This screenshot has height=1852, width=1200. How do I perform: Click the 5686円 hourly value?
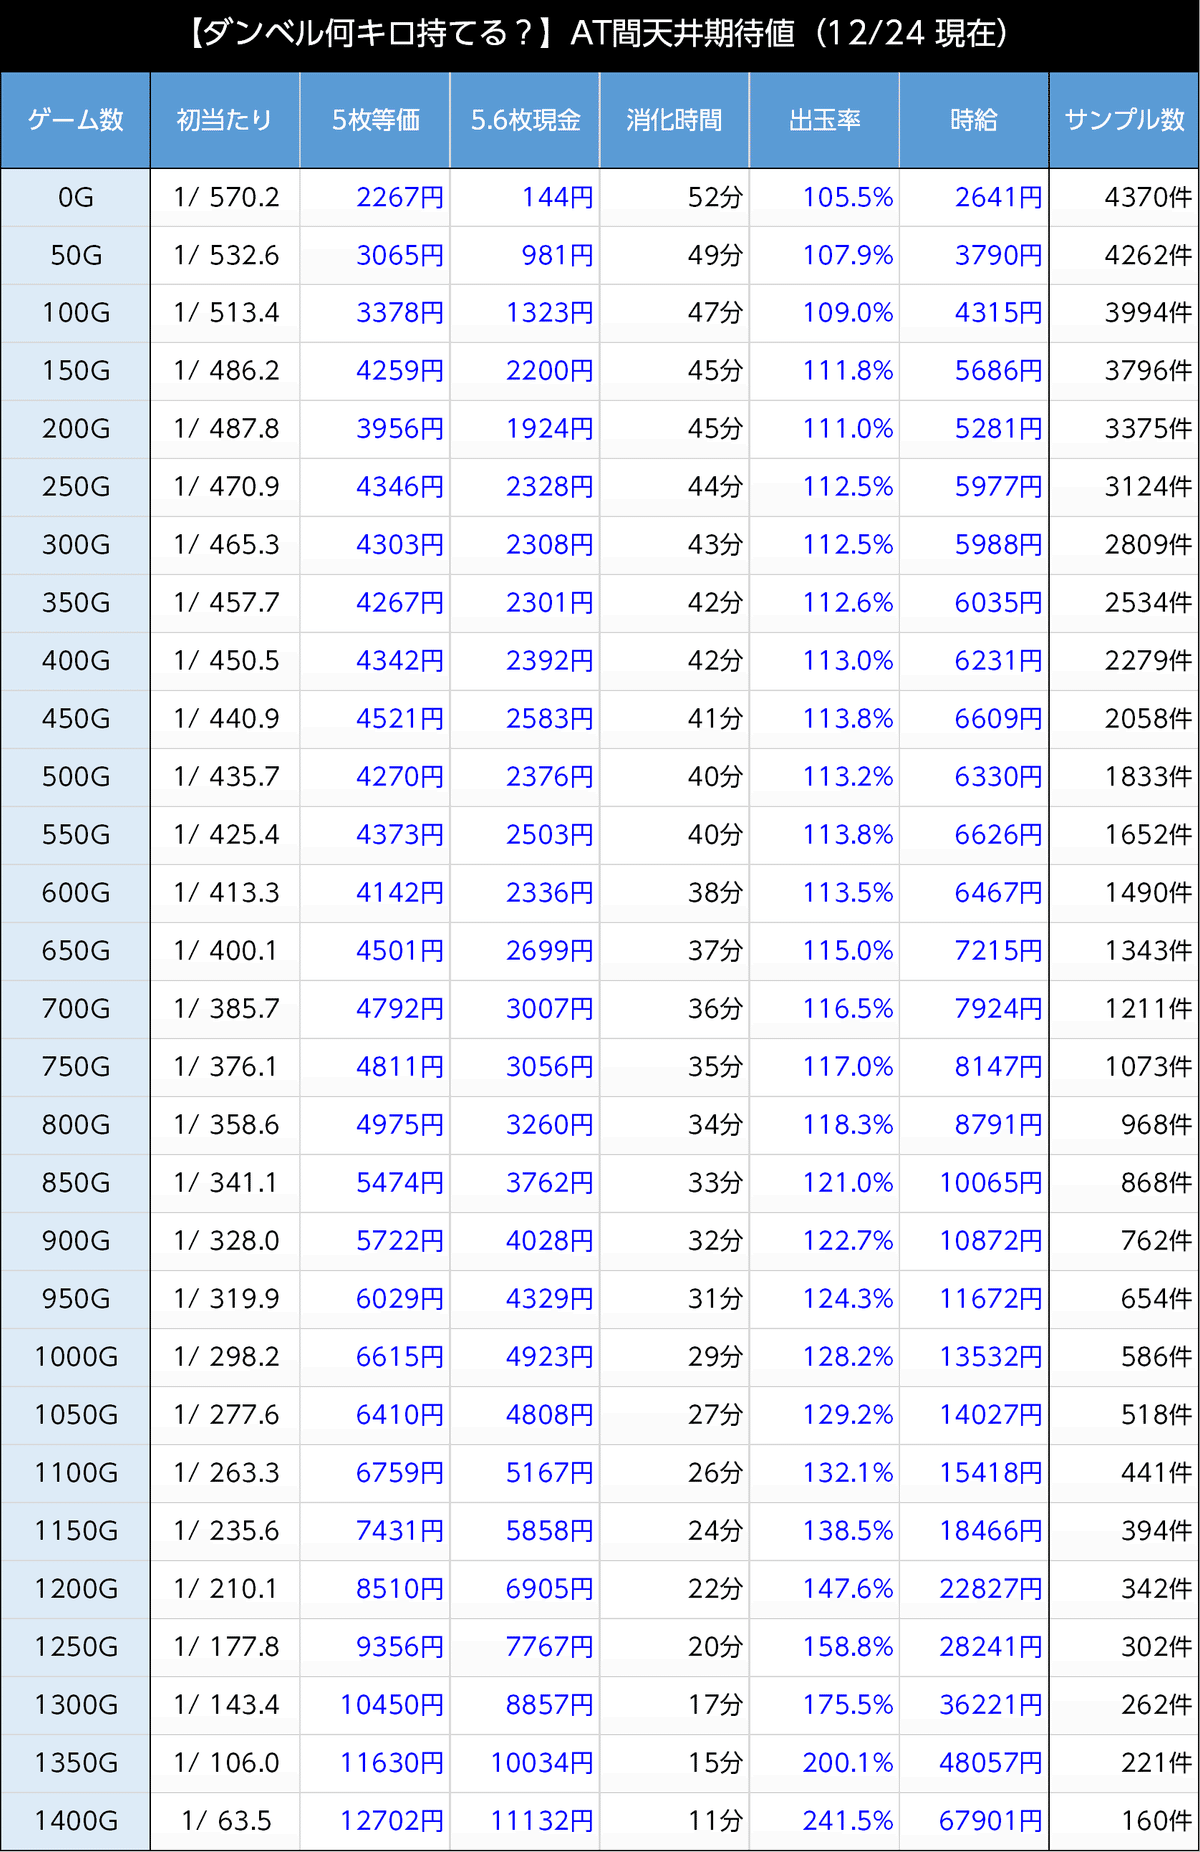(x=998, y=372)
